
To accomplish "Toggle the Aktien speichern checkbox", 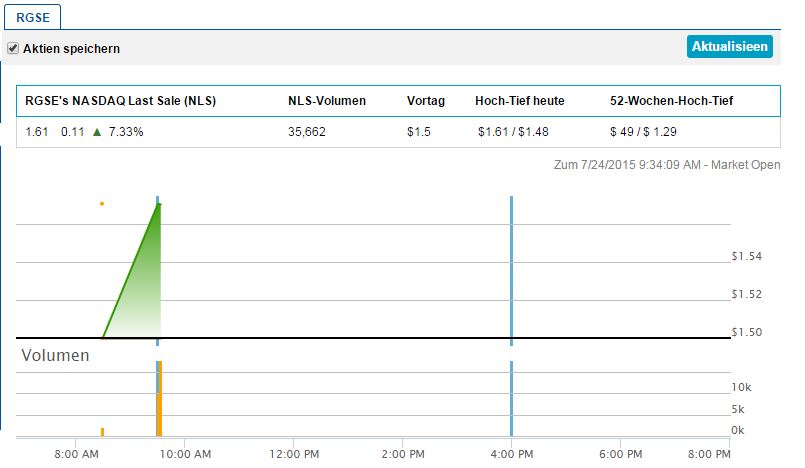I will (13, 48).
